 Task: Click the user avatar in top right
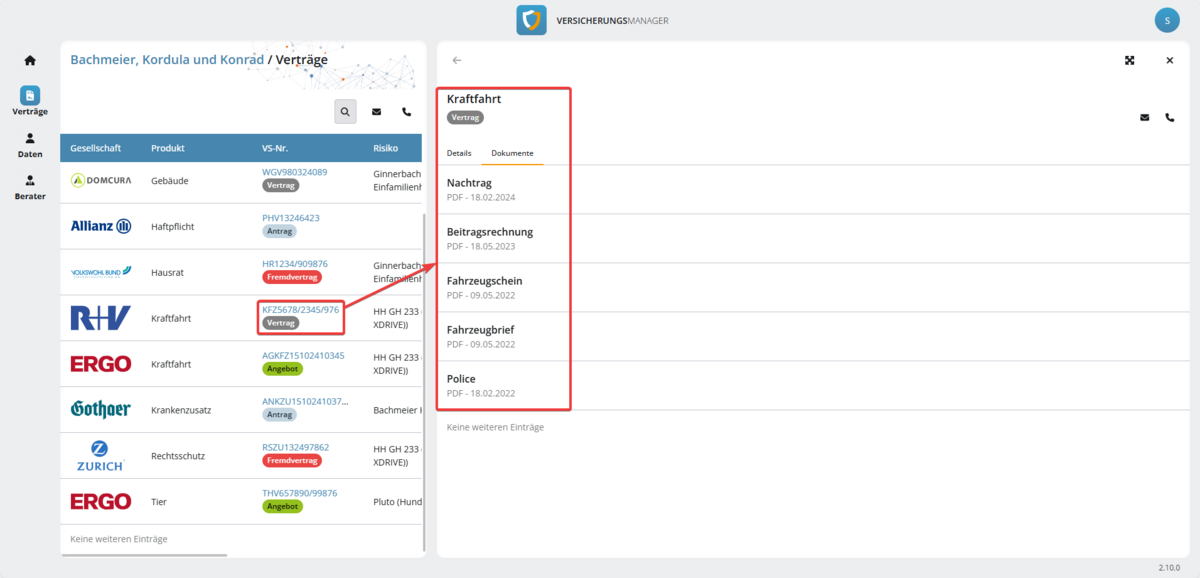(1166, 20)
